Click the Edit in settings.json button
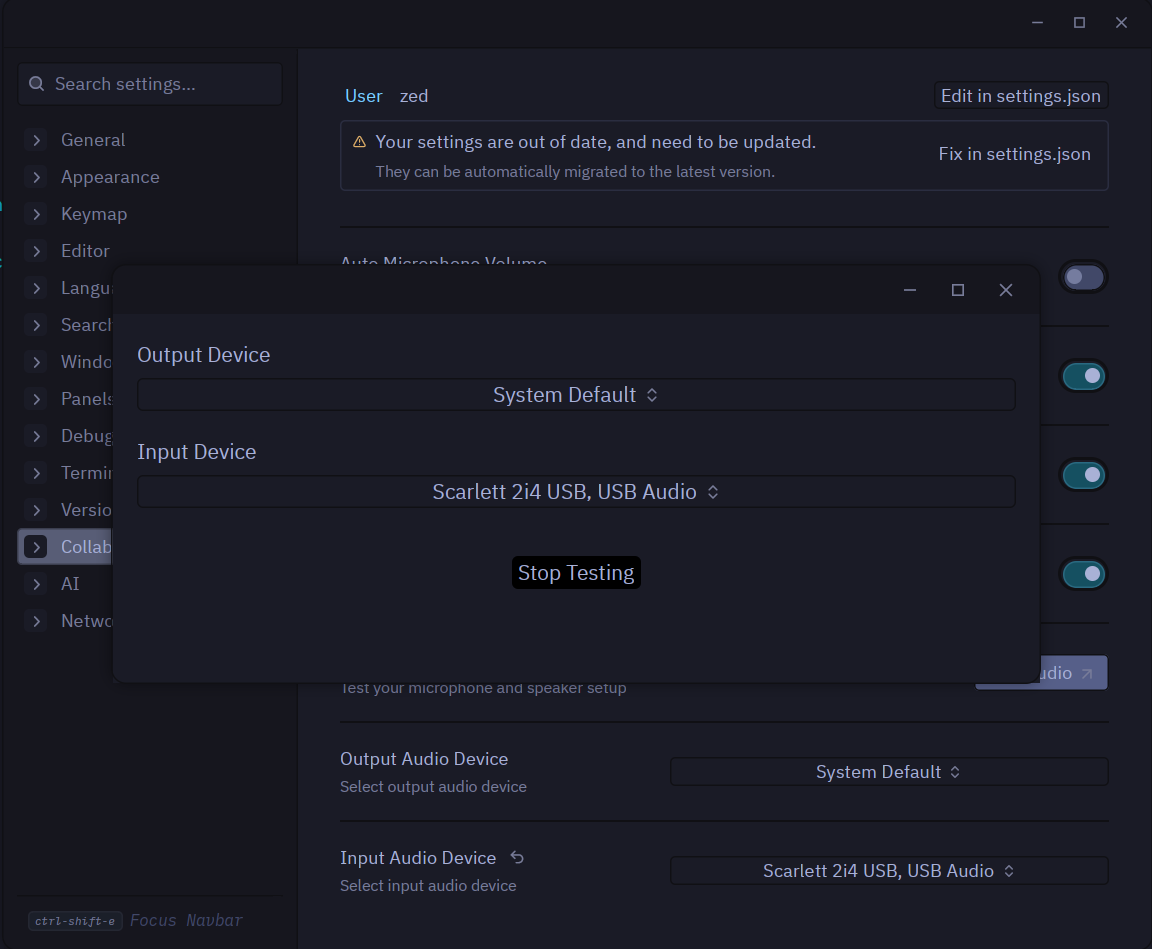This screenshot has width=1152, height=949. pos(1020,95)
